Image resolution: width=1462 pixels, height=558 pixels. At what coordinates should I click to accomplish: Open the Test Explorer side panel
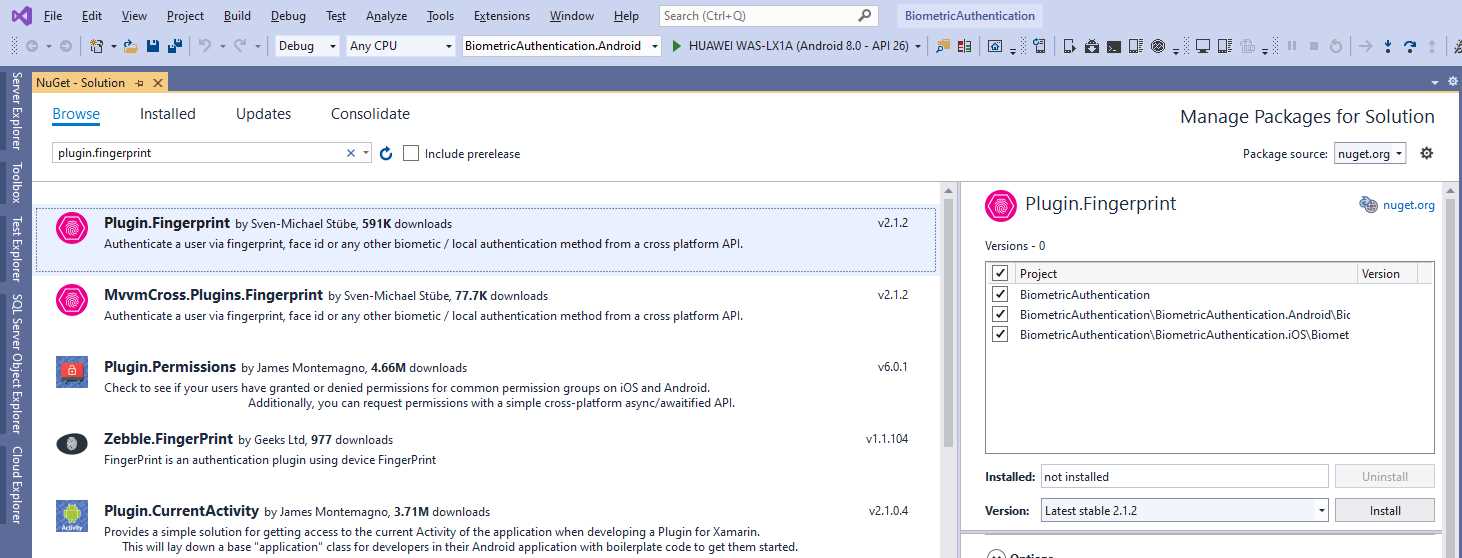pos(16,250)
